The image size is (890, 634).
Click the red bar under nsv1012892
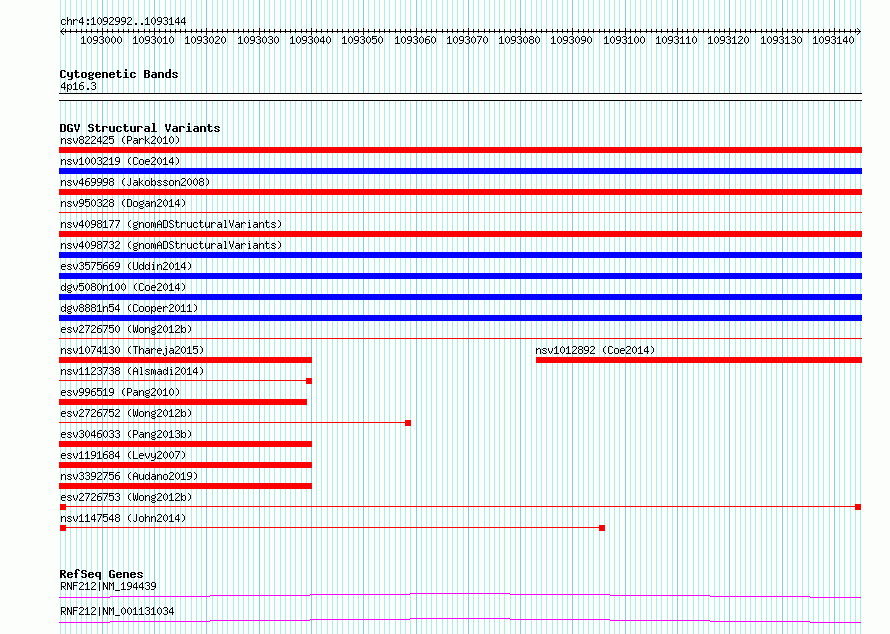699,360
